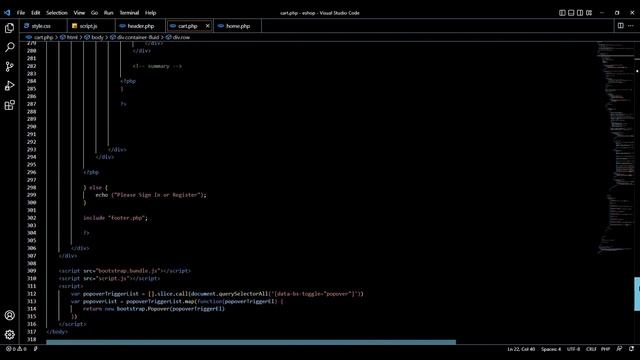
Task: Click the horizontal scrollbar of the editor
Action: (251, 342)
